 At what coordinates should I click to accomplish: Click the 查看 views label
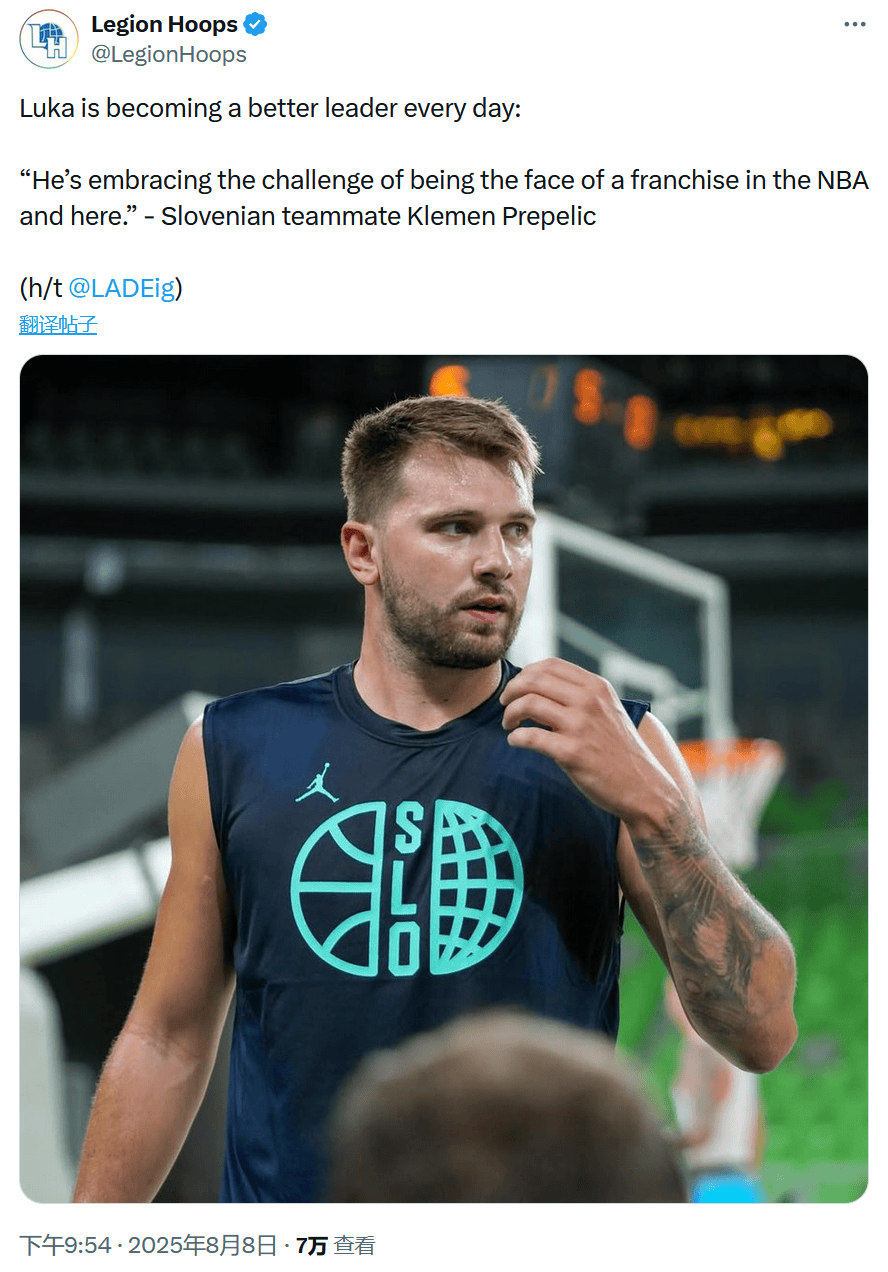point(355,1245)
